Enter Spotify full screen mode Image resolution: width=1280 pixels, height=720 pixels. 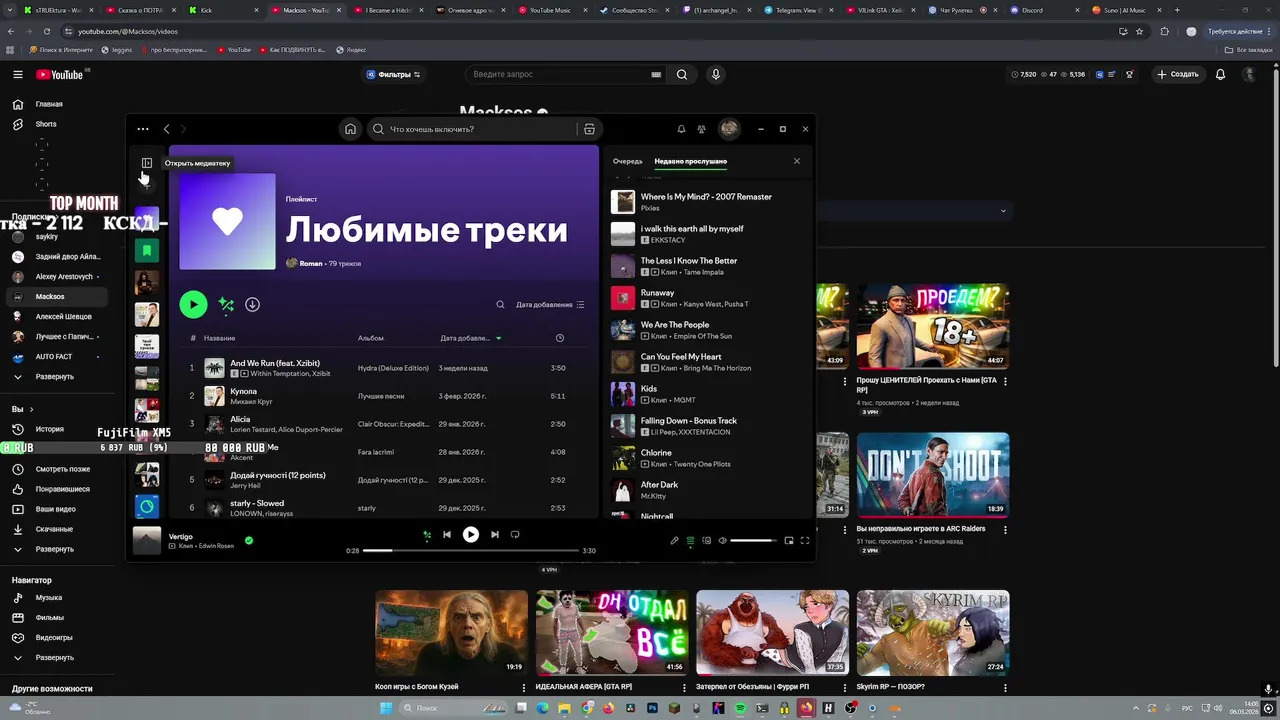point(805,541)
